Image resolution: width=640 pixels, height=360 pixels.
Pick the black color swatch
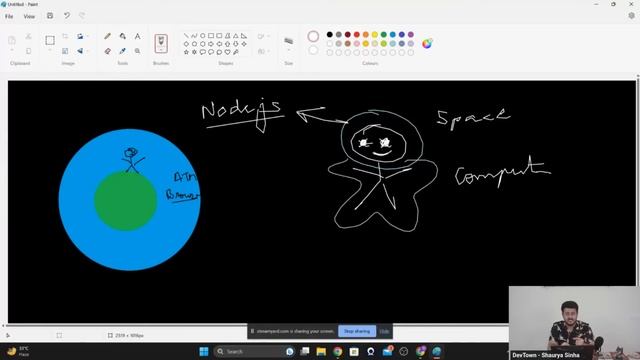tap(330, 34)
